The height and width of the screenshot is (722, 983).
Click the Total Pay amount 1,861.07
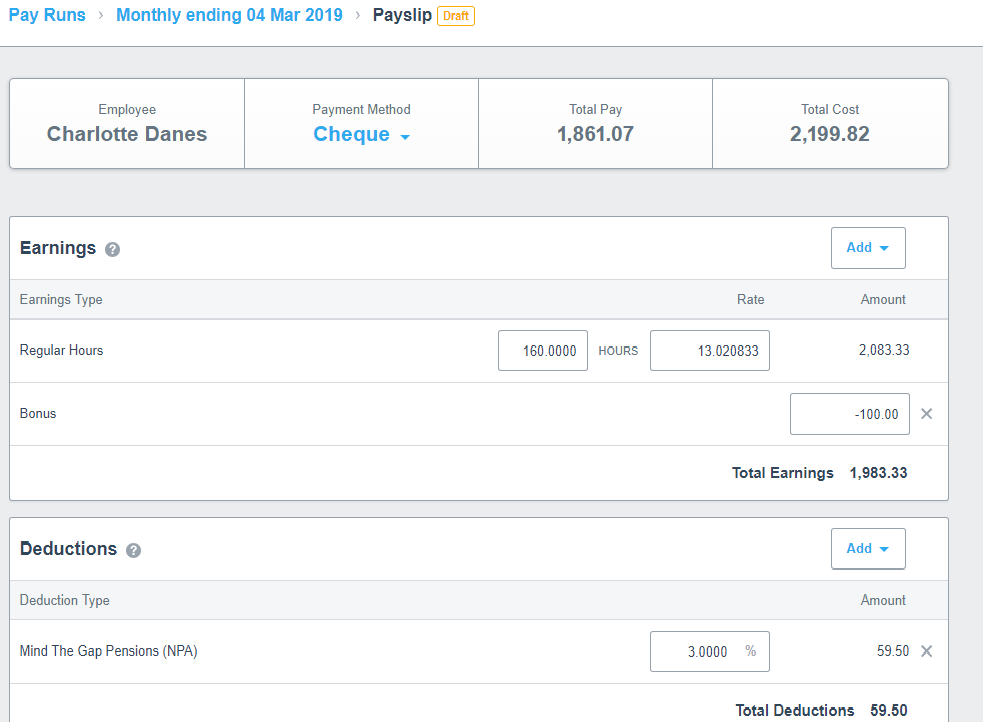point(595,134)
